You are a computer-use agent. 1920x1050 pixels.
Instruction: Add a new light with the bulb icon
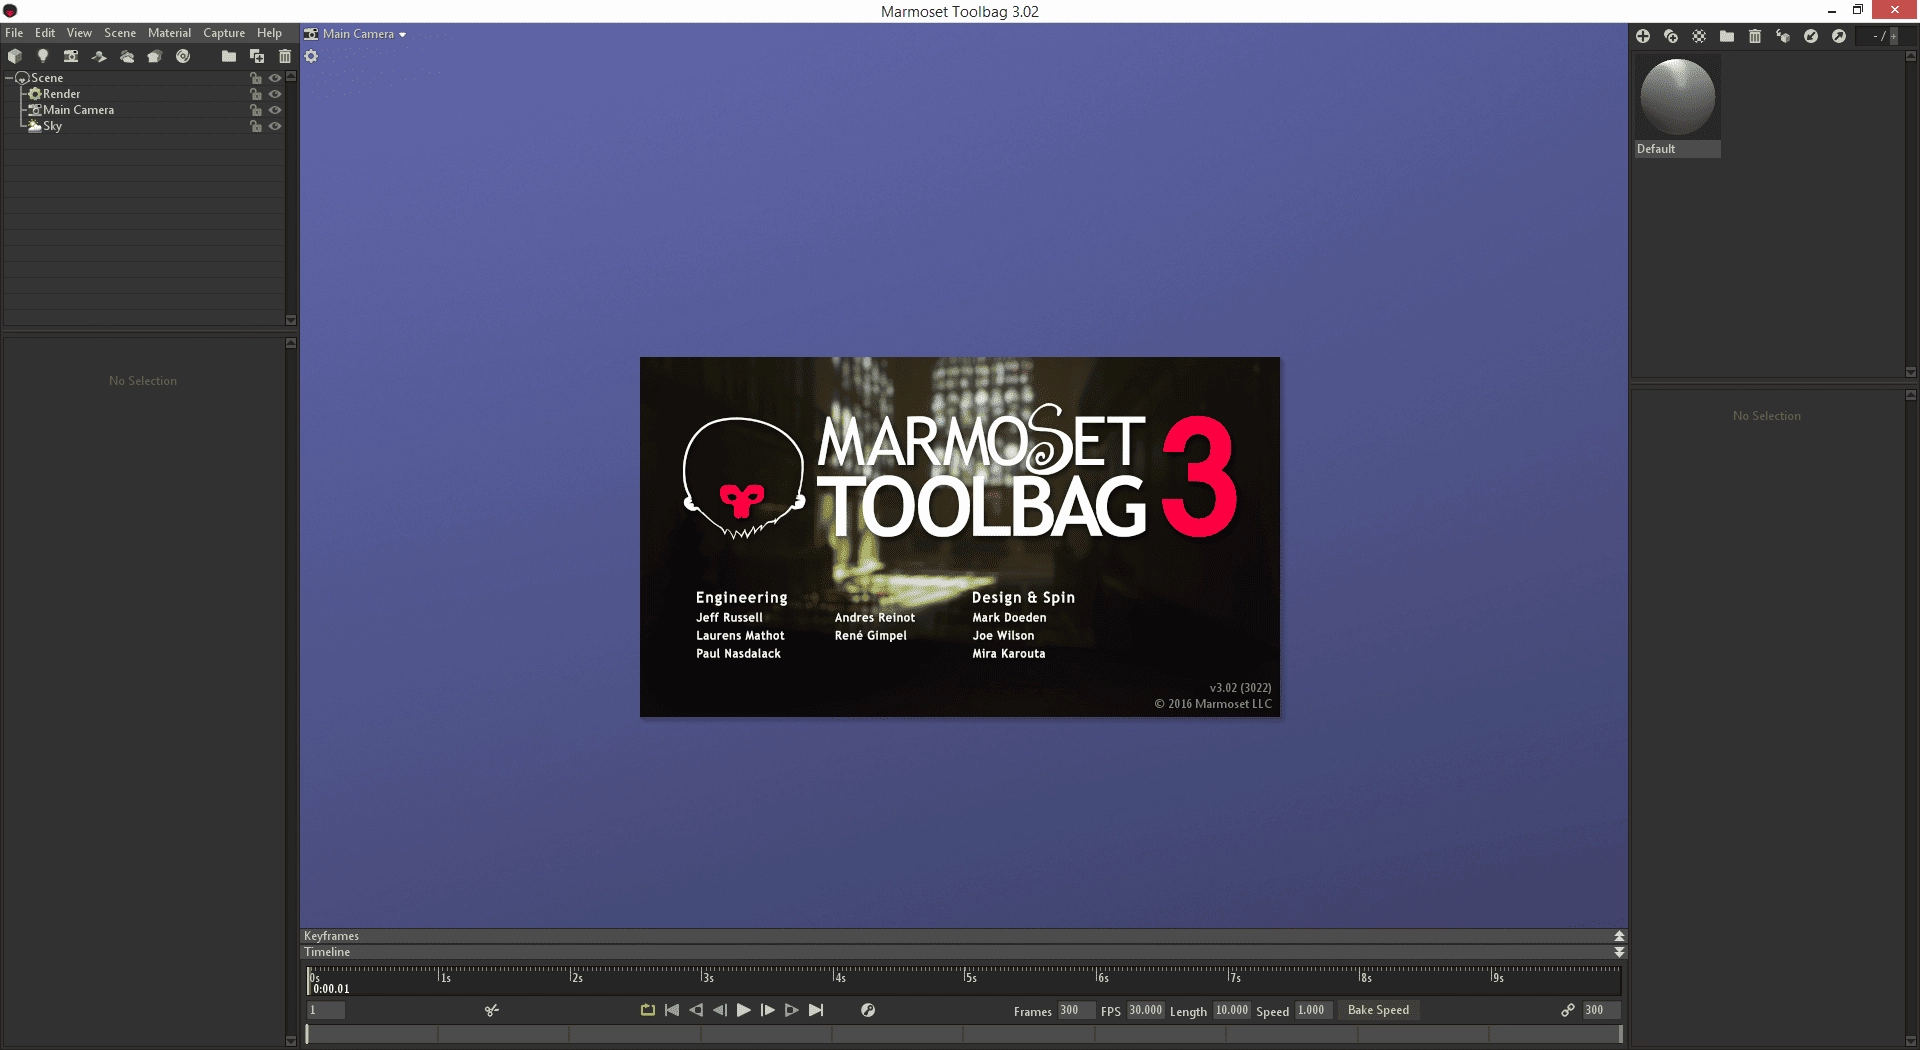[x=42, y=57]
